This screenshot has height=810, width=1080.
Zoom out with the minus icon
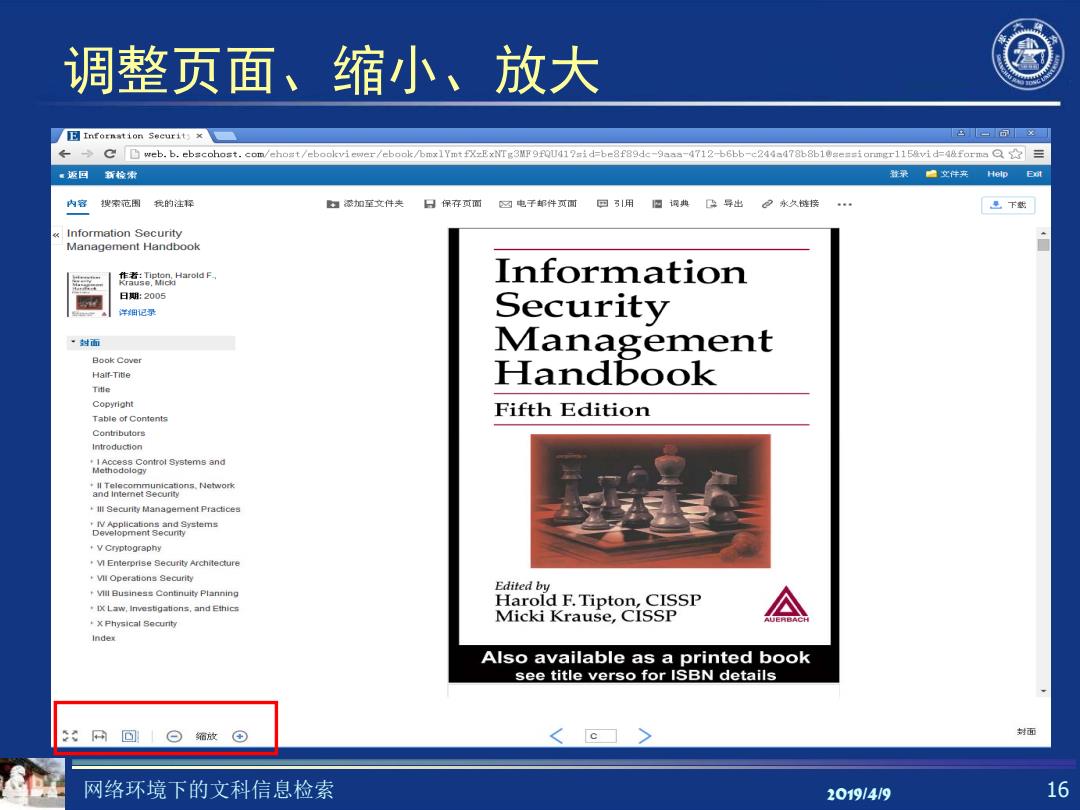174,736
